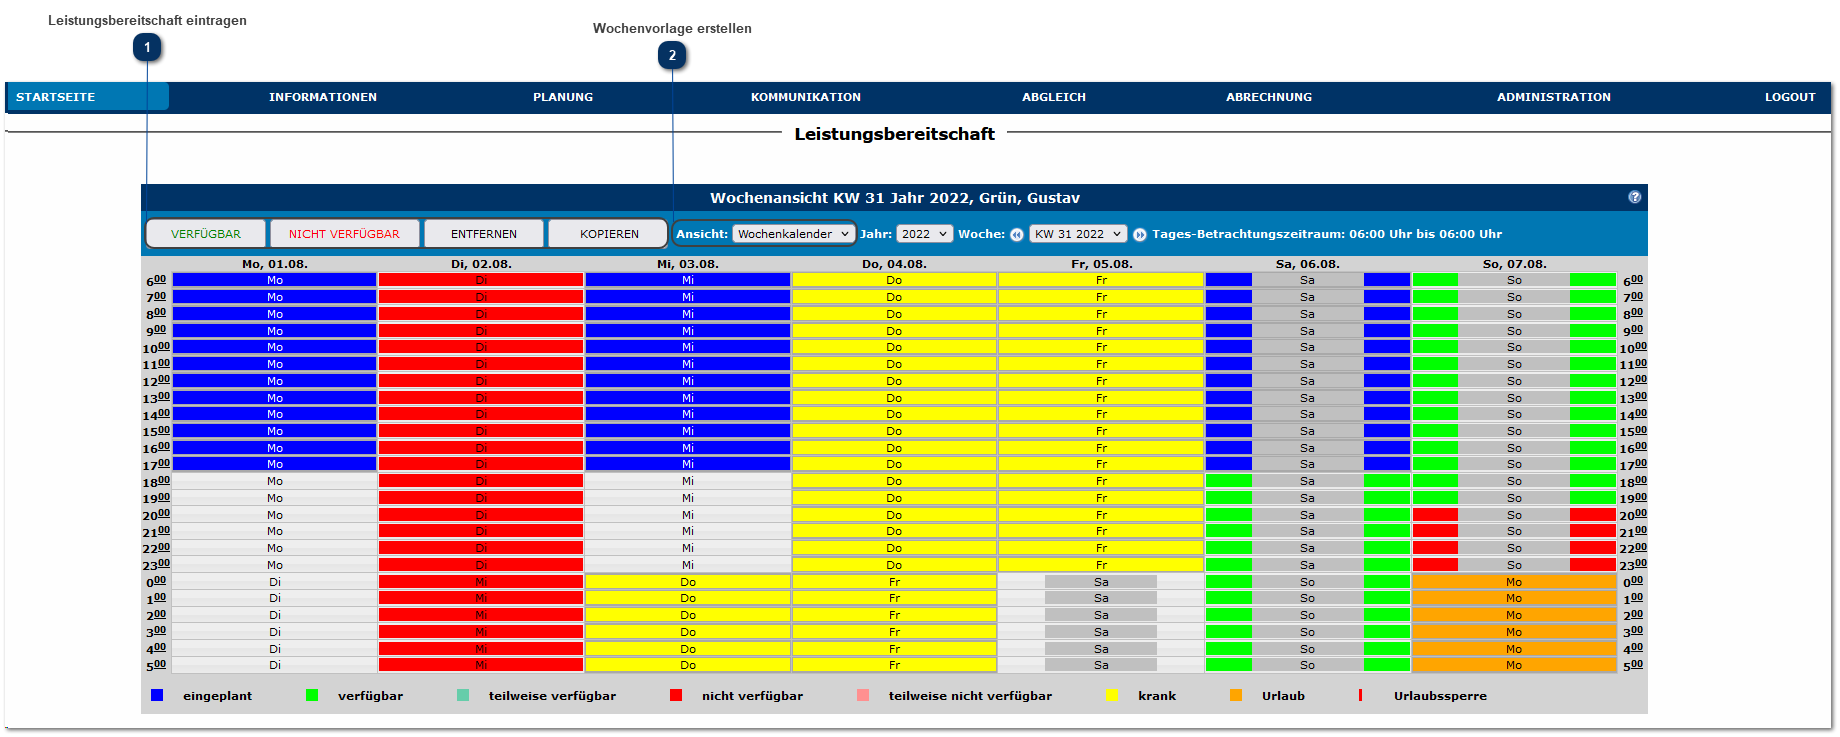Click the right 5:00 hour label
The width and height of the screenshot is (1840, 737).
coord(1633,665)
